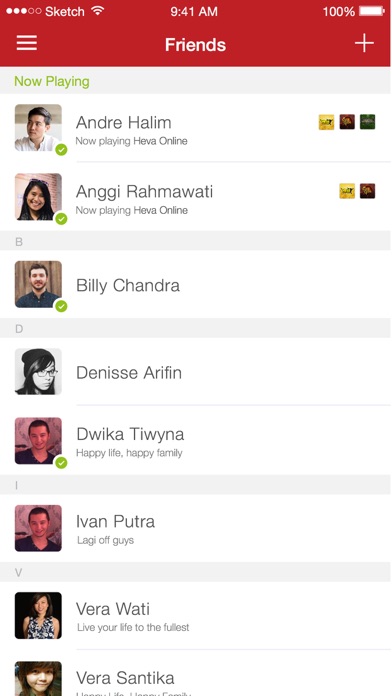Tap Anggi Rahmawati's name

144,192
